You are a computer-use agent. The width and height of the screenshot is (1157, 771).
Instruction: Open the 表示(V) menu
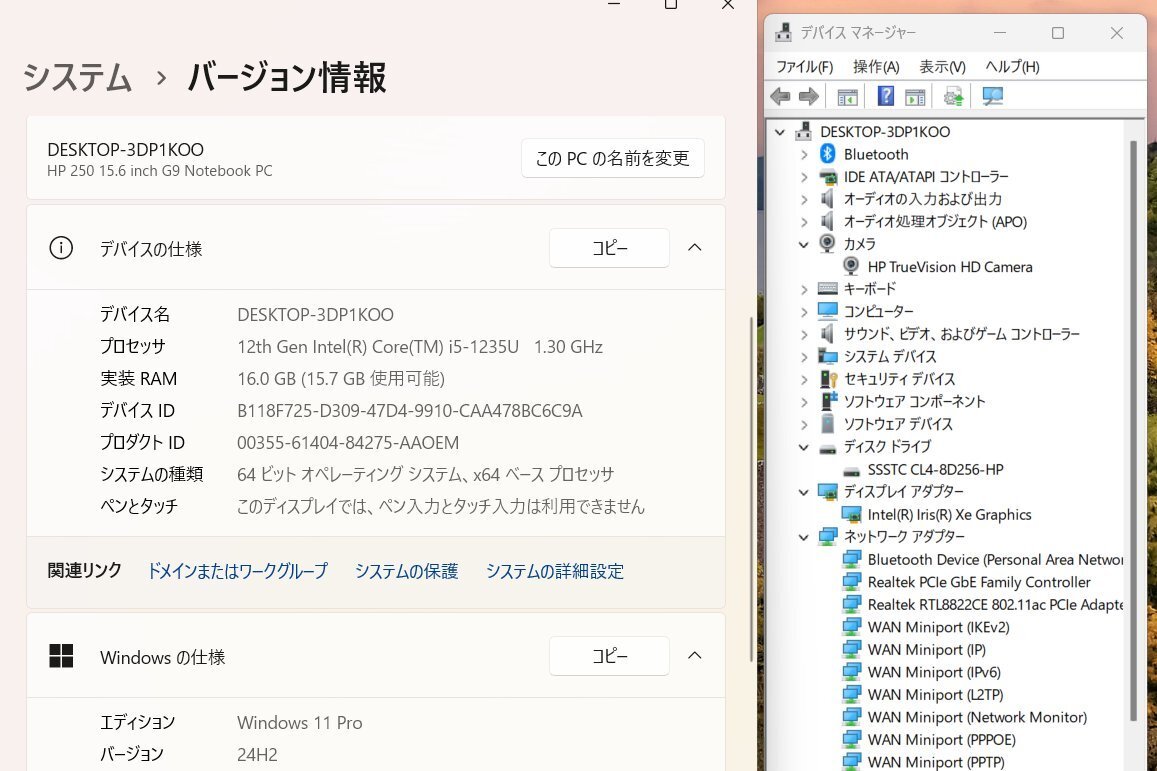[x=942, y=66]
